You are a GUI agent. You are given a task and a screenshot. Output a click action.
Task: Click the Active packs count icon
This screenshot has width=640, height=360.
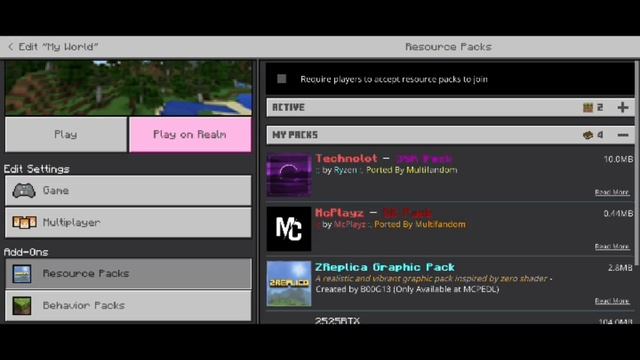tap(588, 107)
